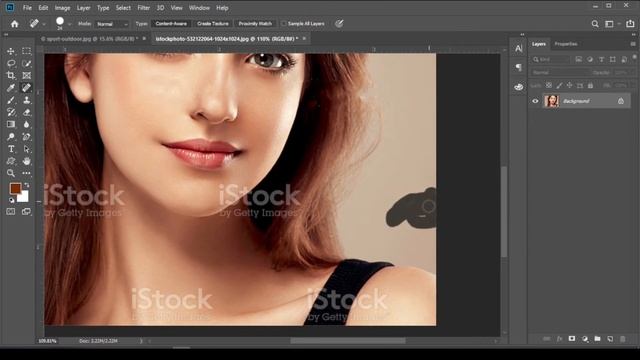Open layer blend mode Normal dropdown
This screenshot has height=360, width=640.
click(560, 73)
